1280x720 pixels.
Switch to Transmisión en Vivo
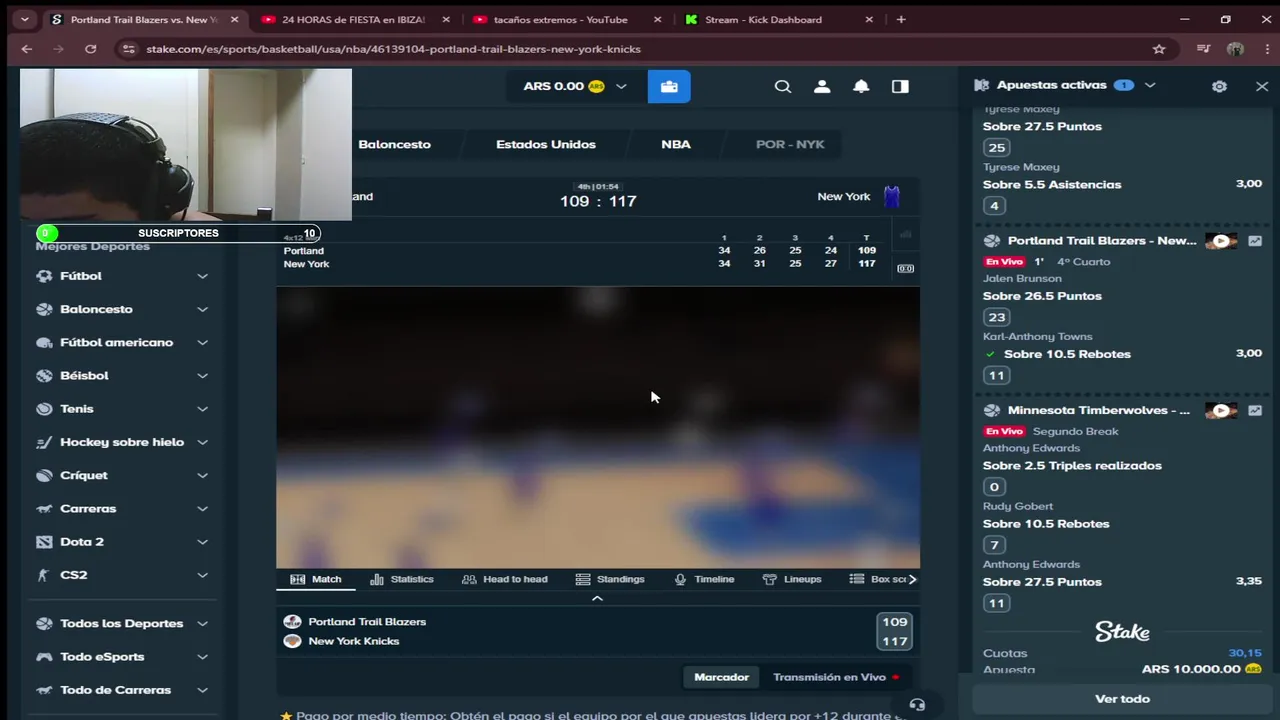click(835, 677)
